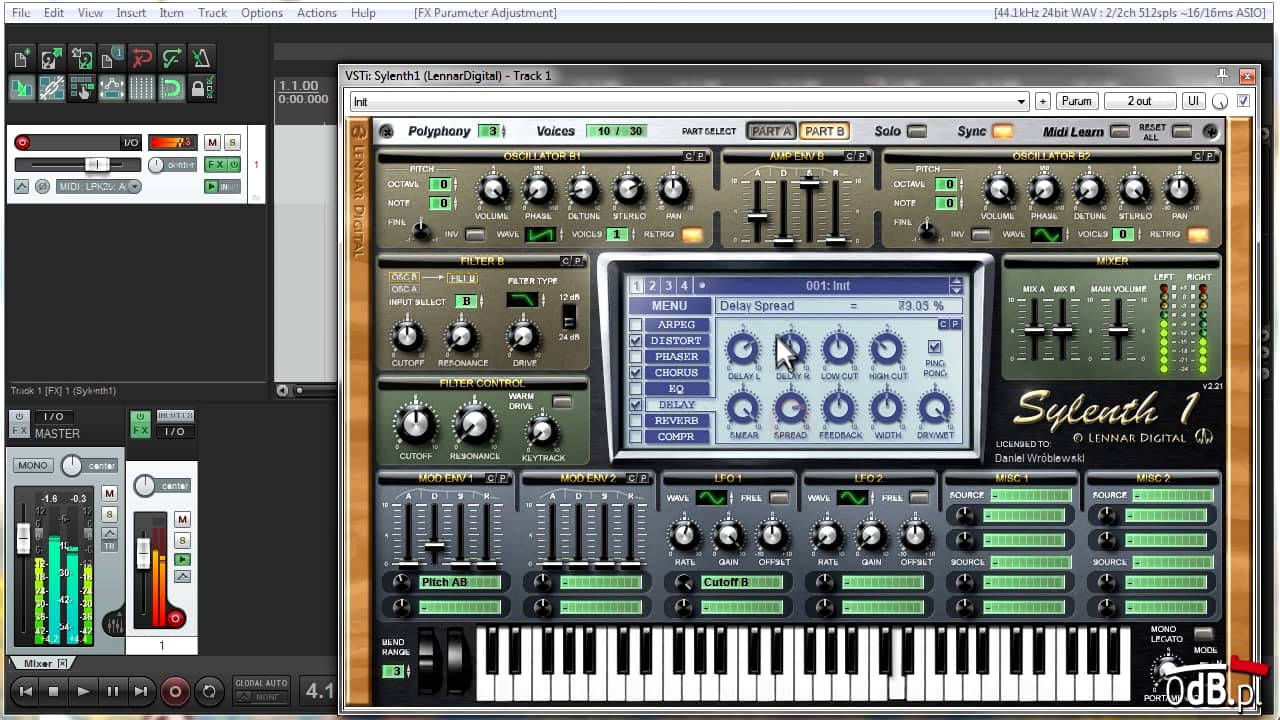Click the Save Project toolbar icon

point(81,58)
